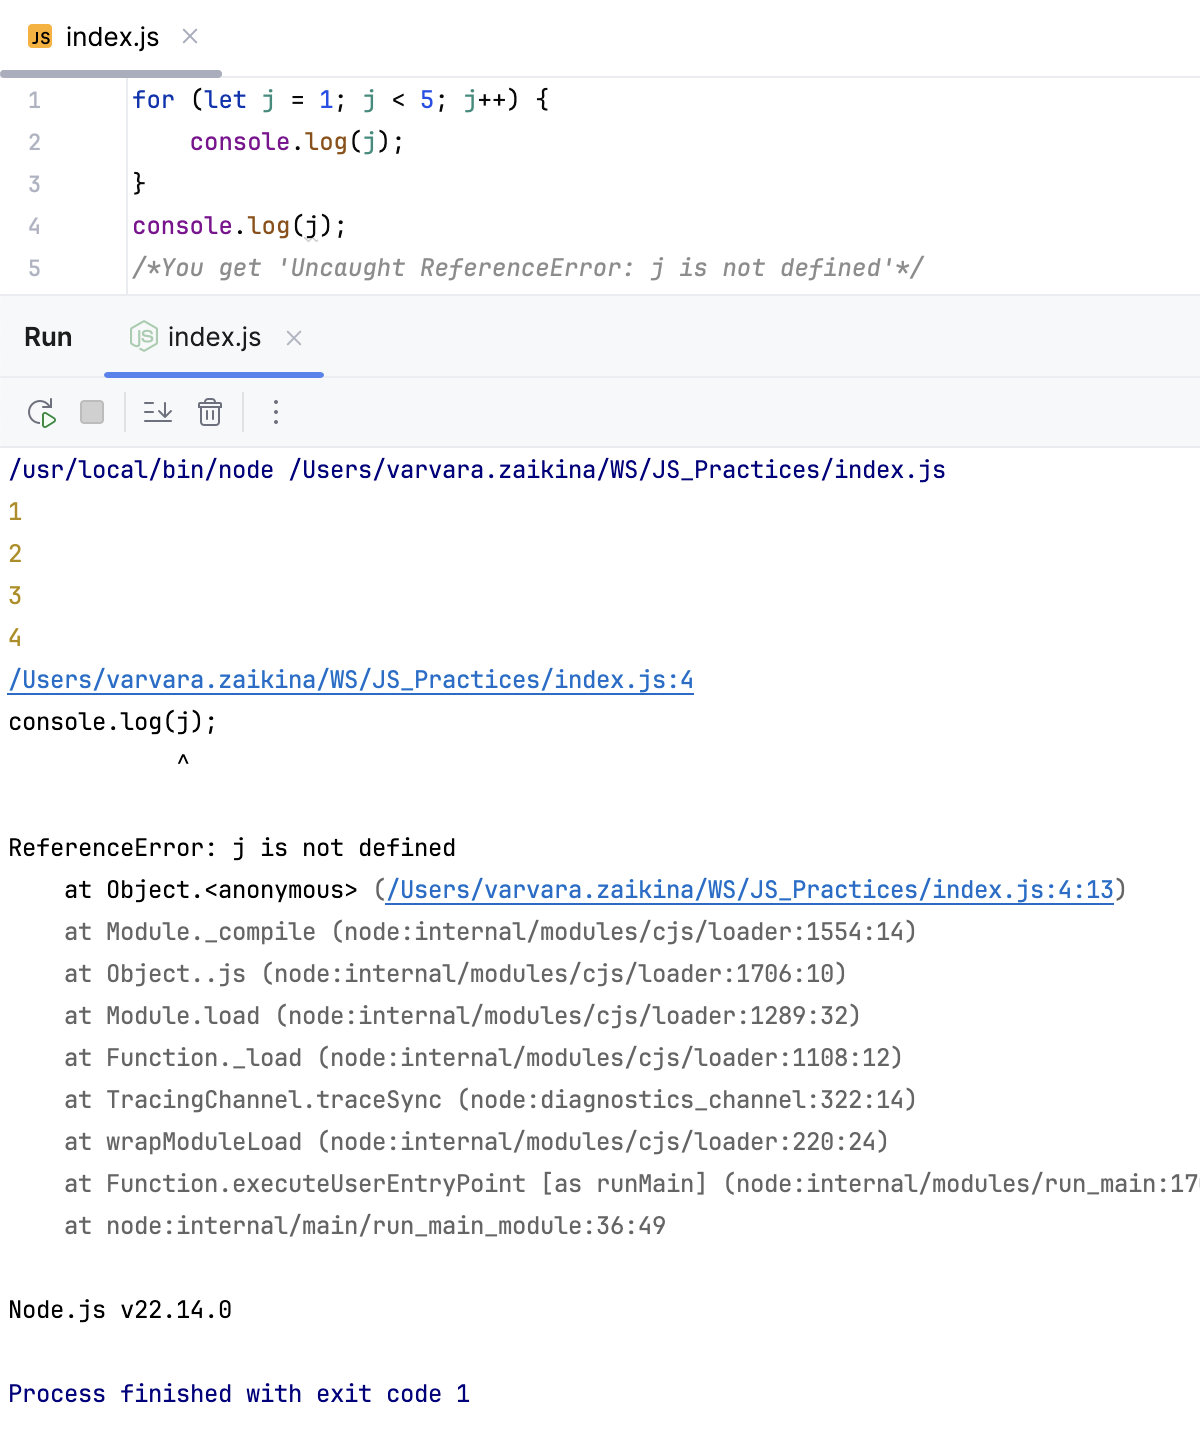Click the Node.js icon on the run tab
The width and height of the screenshot is (1200, 1430).
pyautogui.click(x=143, y=338)
